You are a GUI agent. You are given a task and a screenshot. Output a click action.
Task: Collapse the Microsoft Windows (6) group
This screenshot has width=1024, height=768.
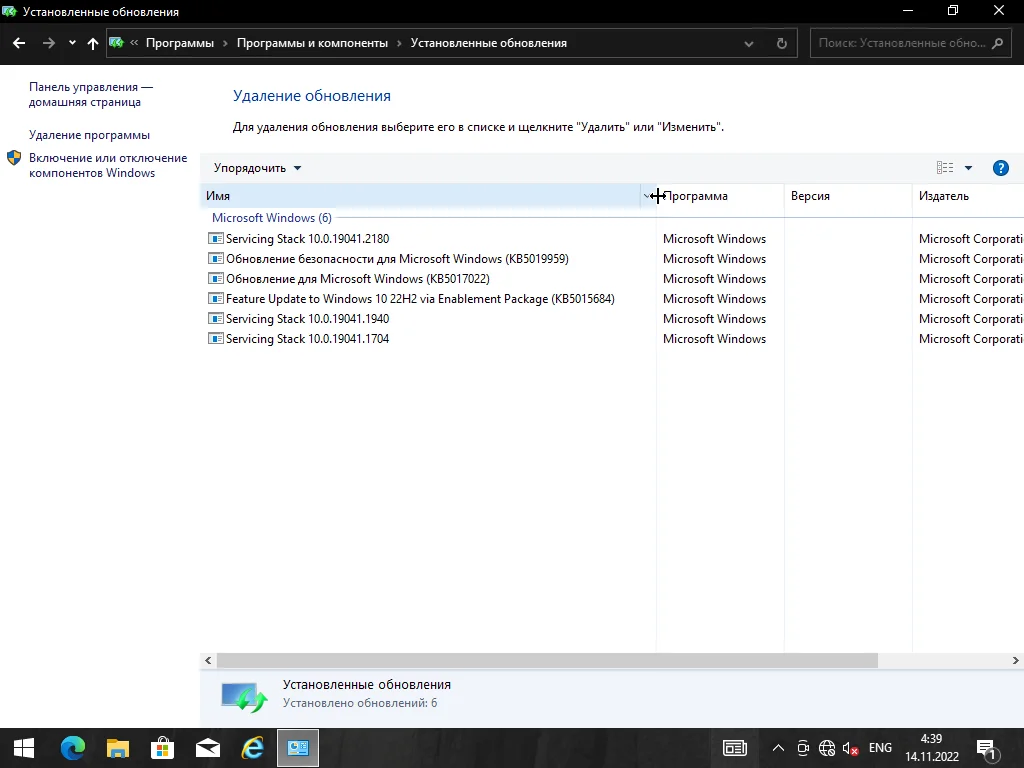pyautogui.click(x=272, y=217)
